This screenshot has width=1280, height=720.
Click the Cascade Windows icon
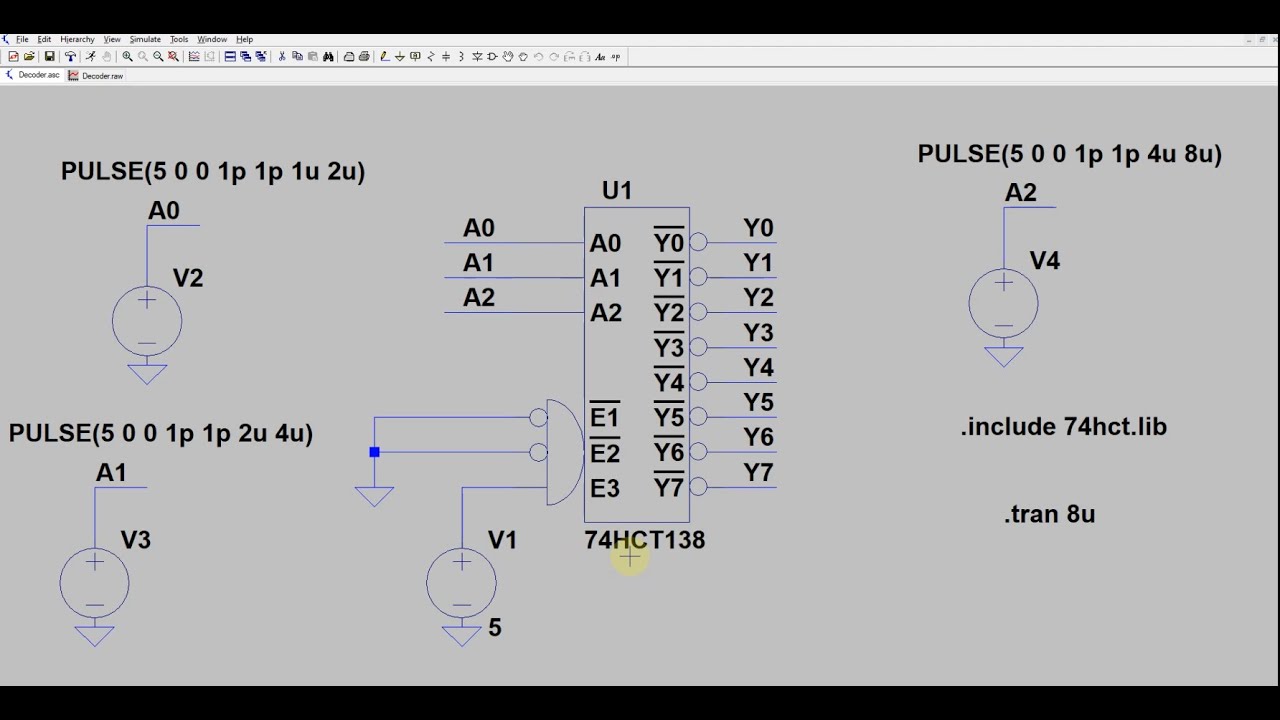tap(245, 57)
